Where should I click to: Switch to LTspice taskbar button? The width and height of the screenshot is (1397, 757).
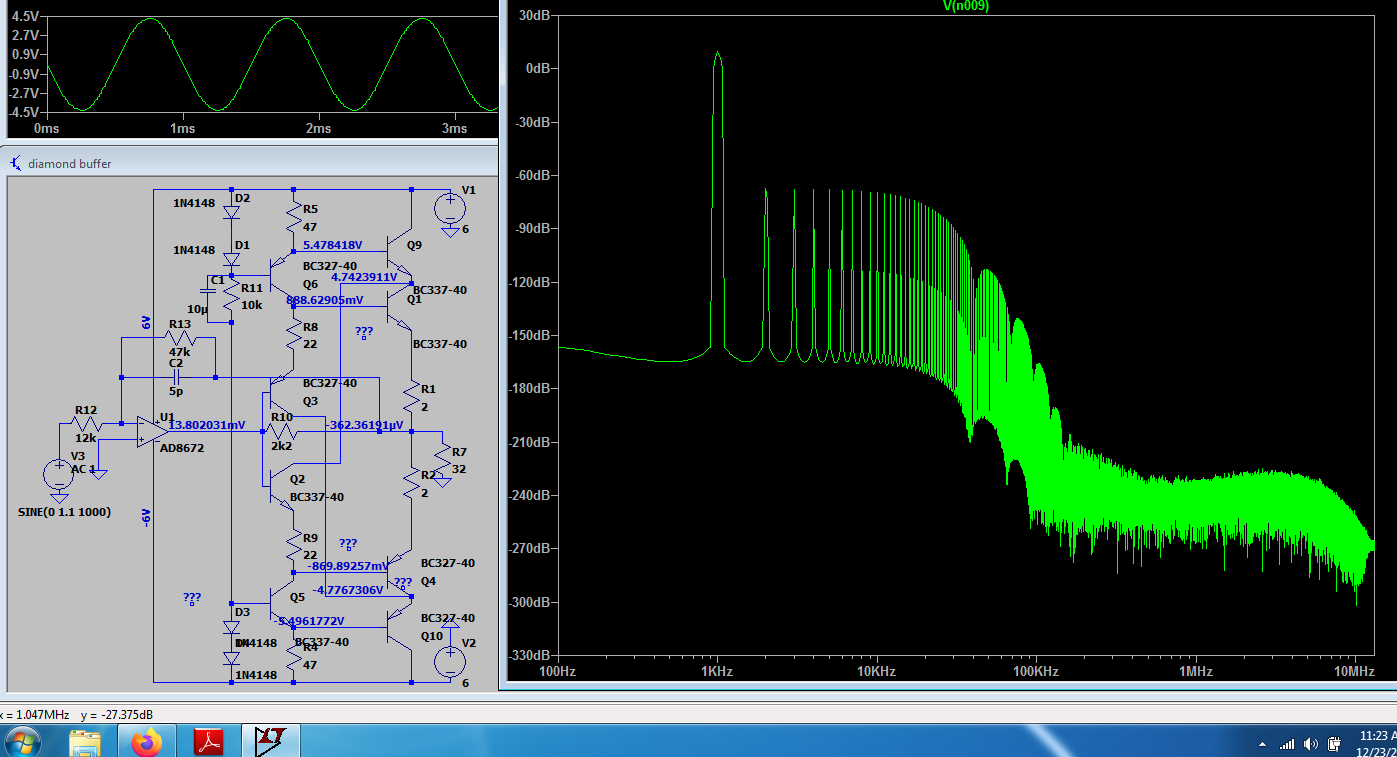[x=270, y=741]
